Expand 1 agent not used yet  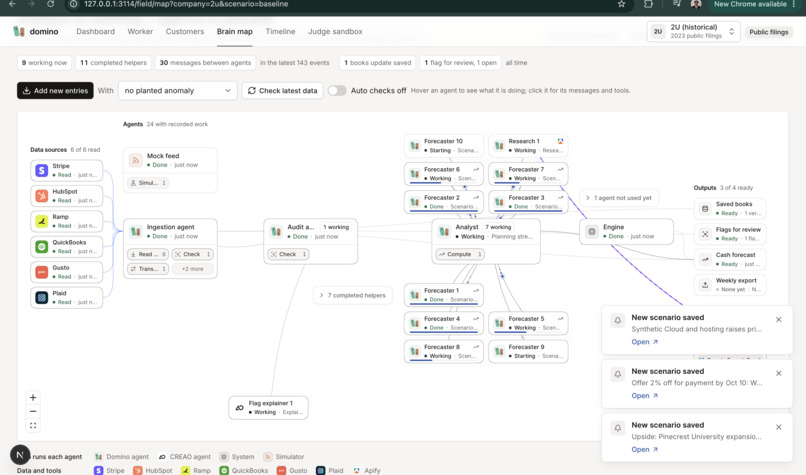tap(619, 198)
